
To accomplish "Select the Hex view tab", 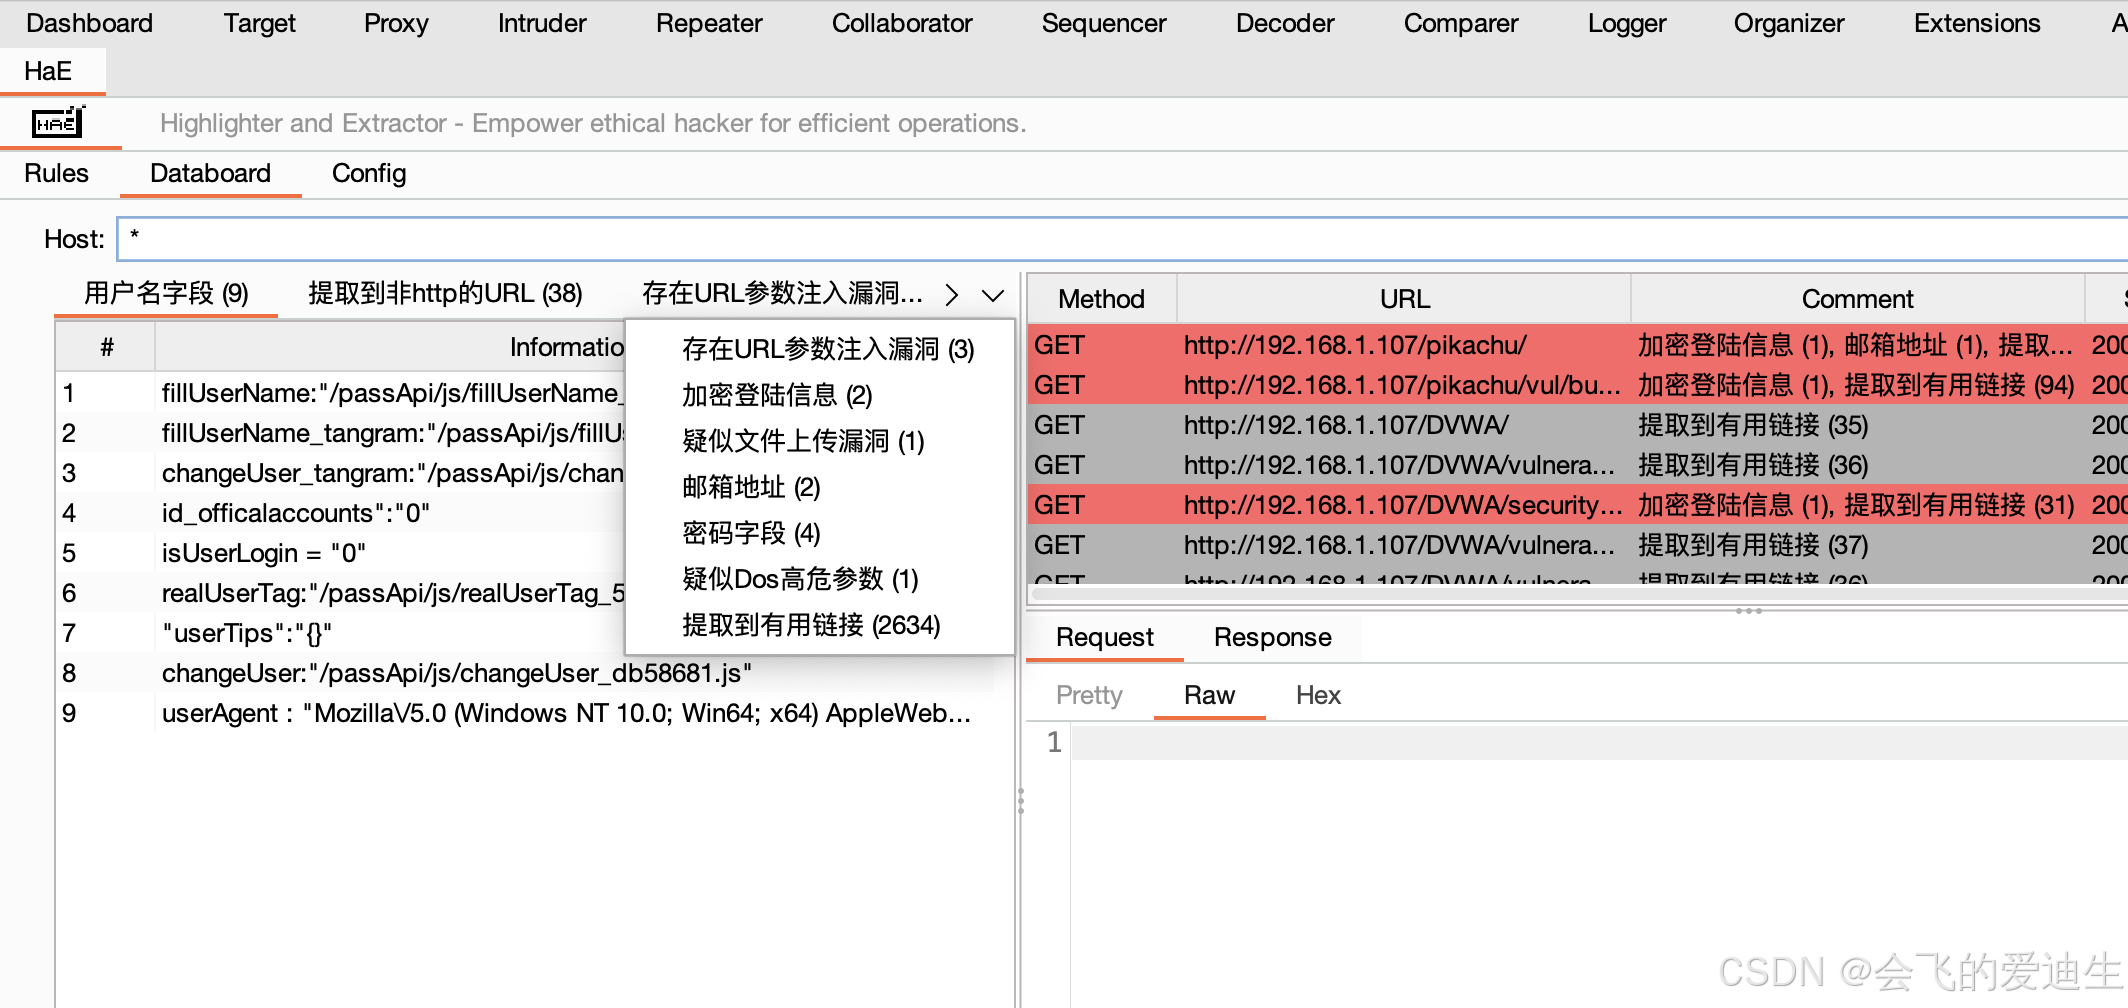I will (x=1318, y=695).
